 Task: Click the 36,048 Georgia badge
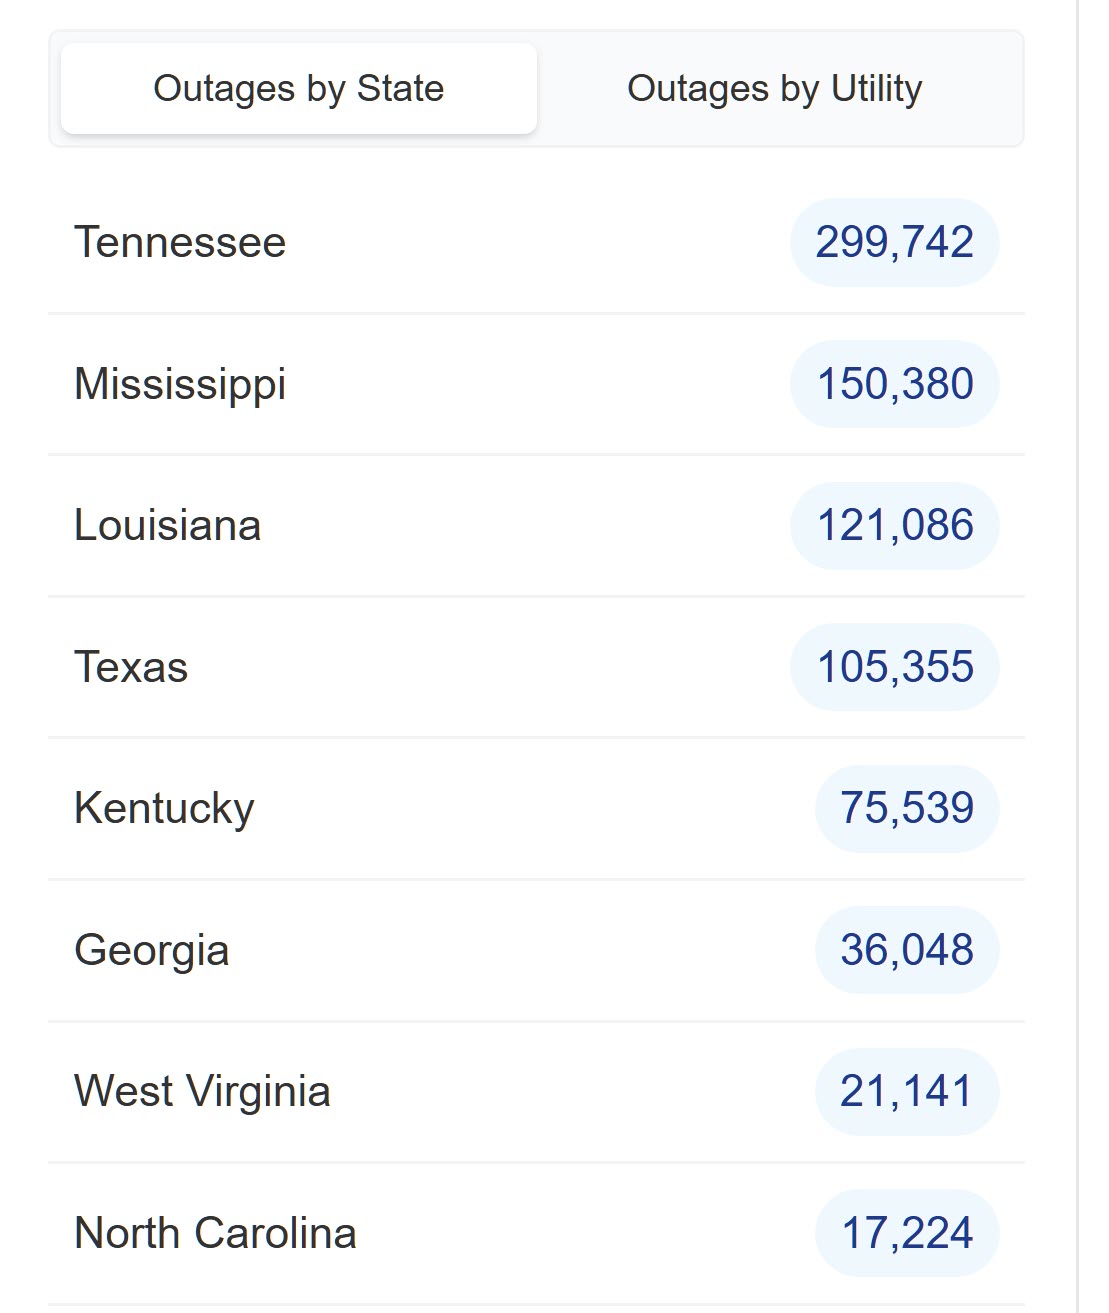tap(906, 950)
